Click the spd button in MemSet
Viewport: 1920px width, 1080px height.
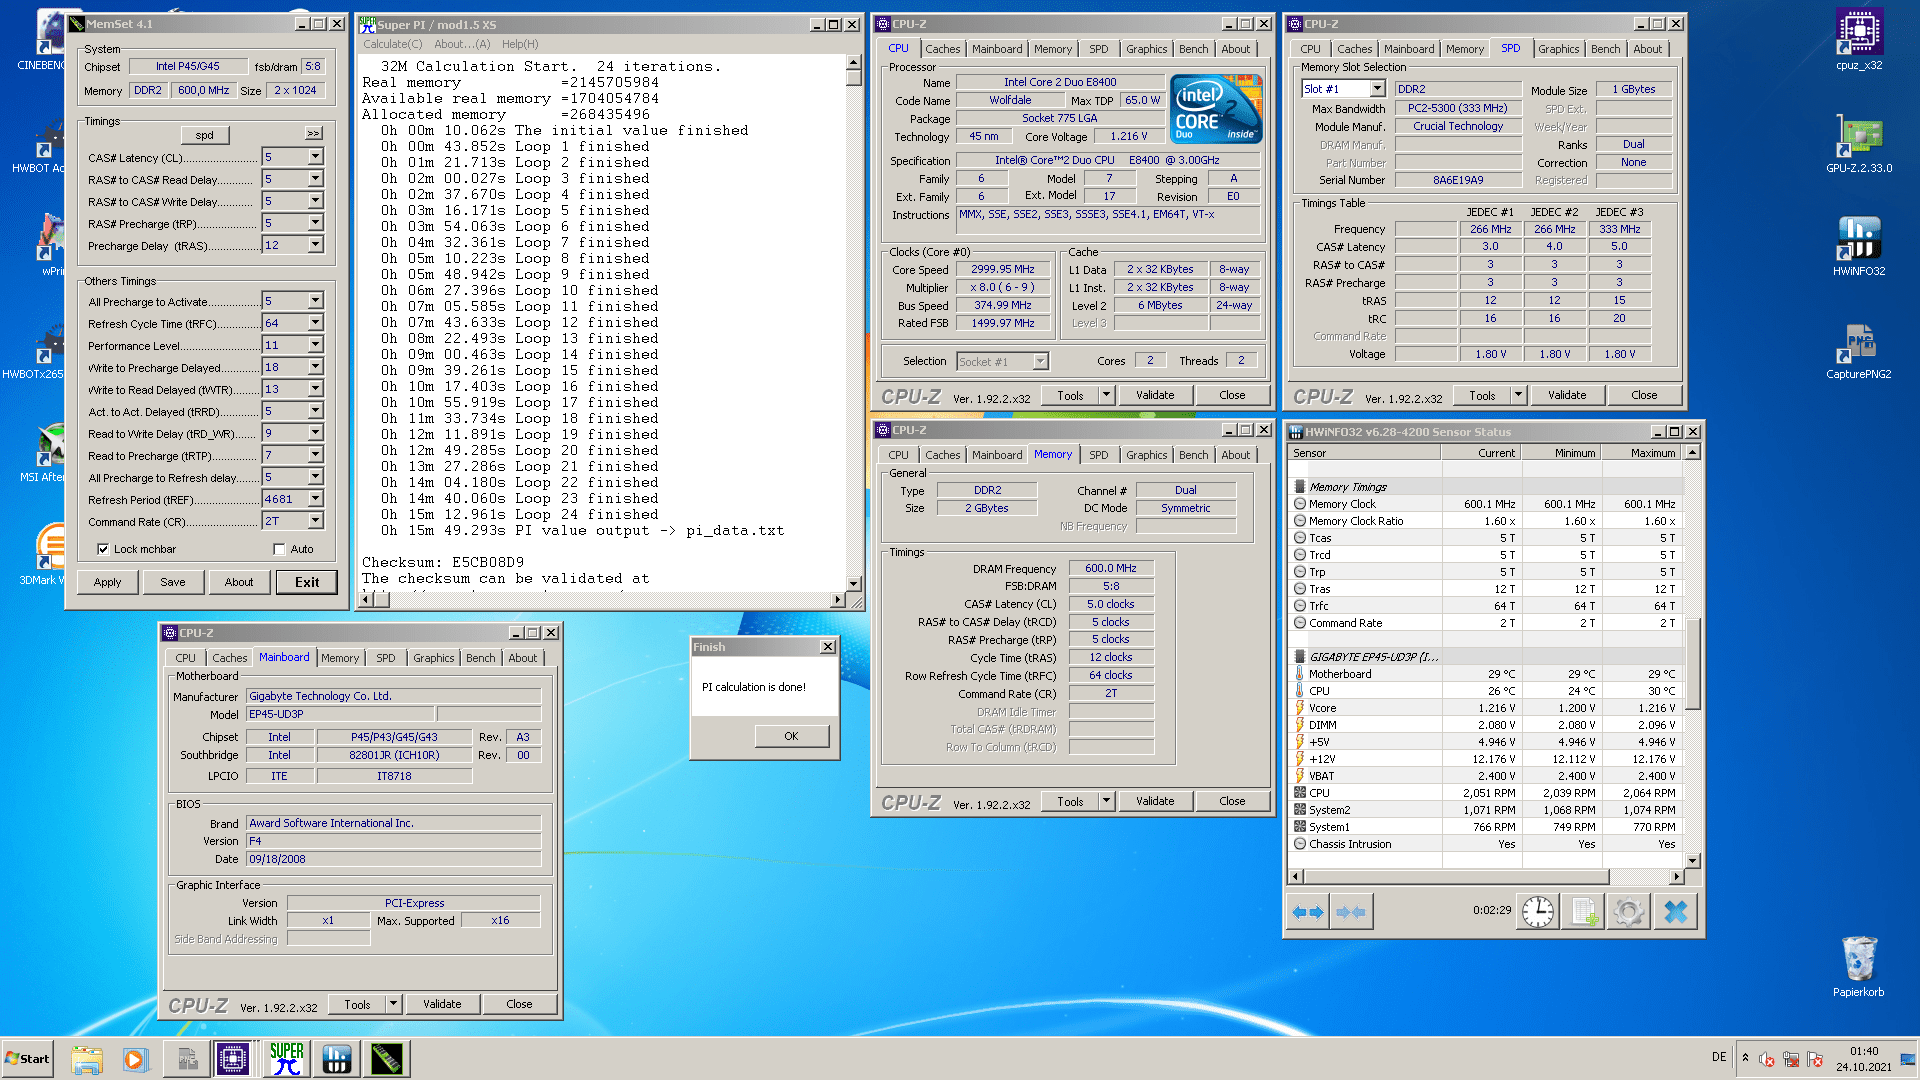204,134
